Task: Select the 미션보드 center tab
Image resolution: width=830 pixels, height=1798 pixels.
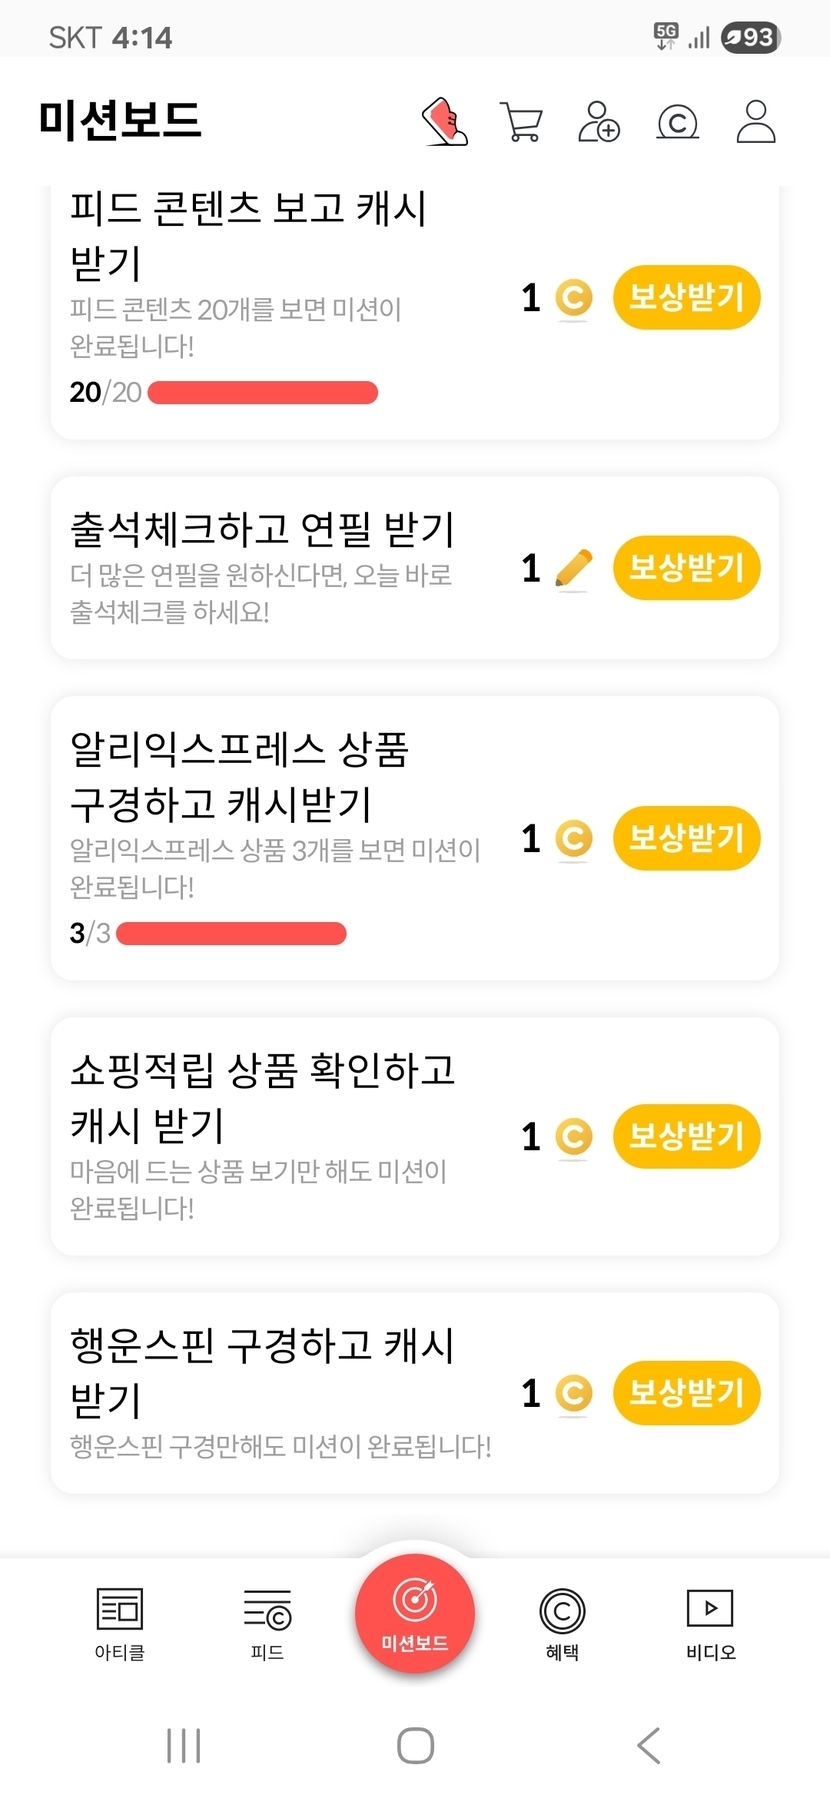Action: [x=415, y=1612]
